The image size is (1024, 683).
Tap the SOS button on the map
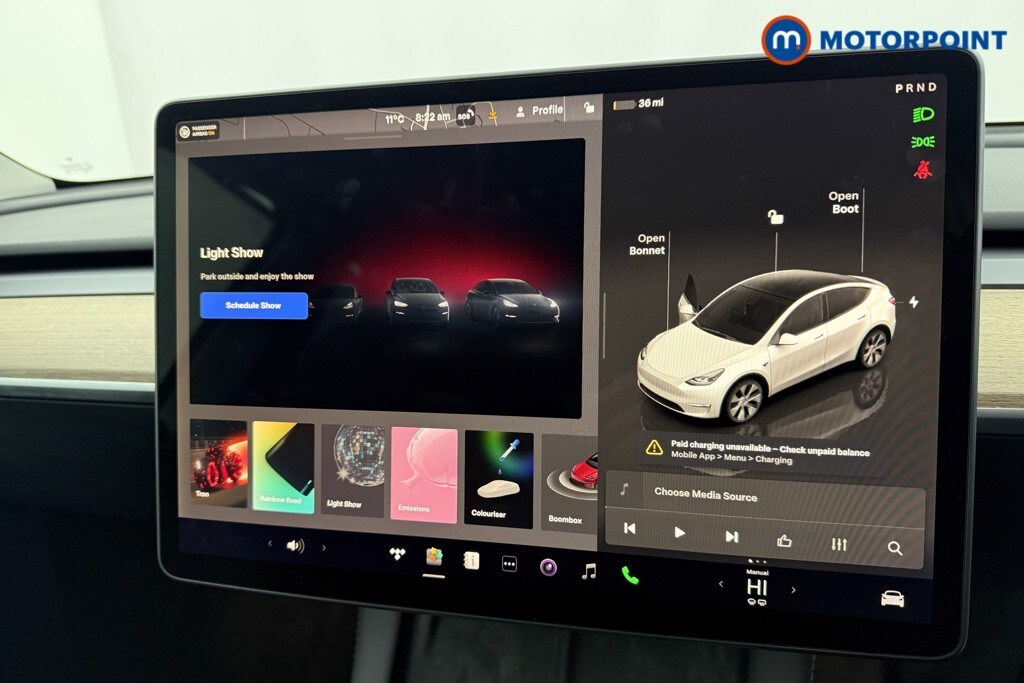point(466,114)
